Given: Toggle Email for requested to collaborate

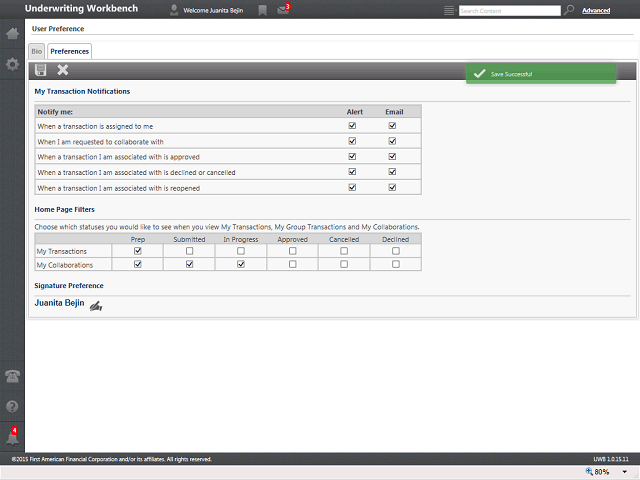Looking at the screenshot, I should [392, 141].
